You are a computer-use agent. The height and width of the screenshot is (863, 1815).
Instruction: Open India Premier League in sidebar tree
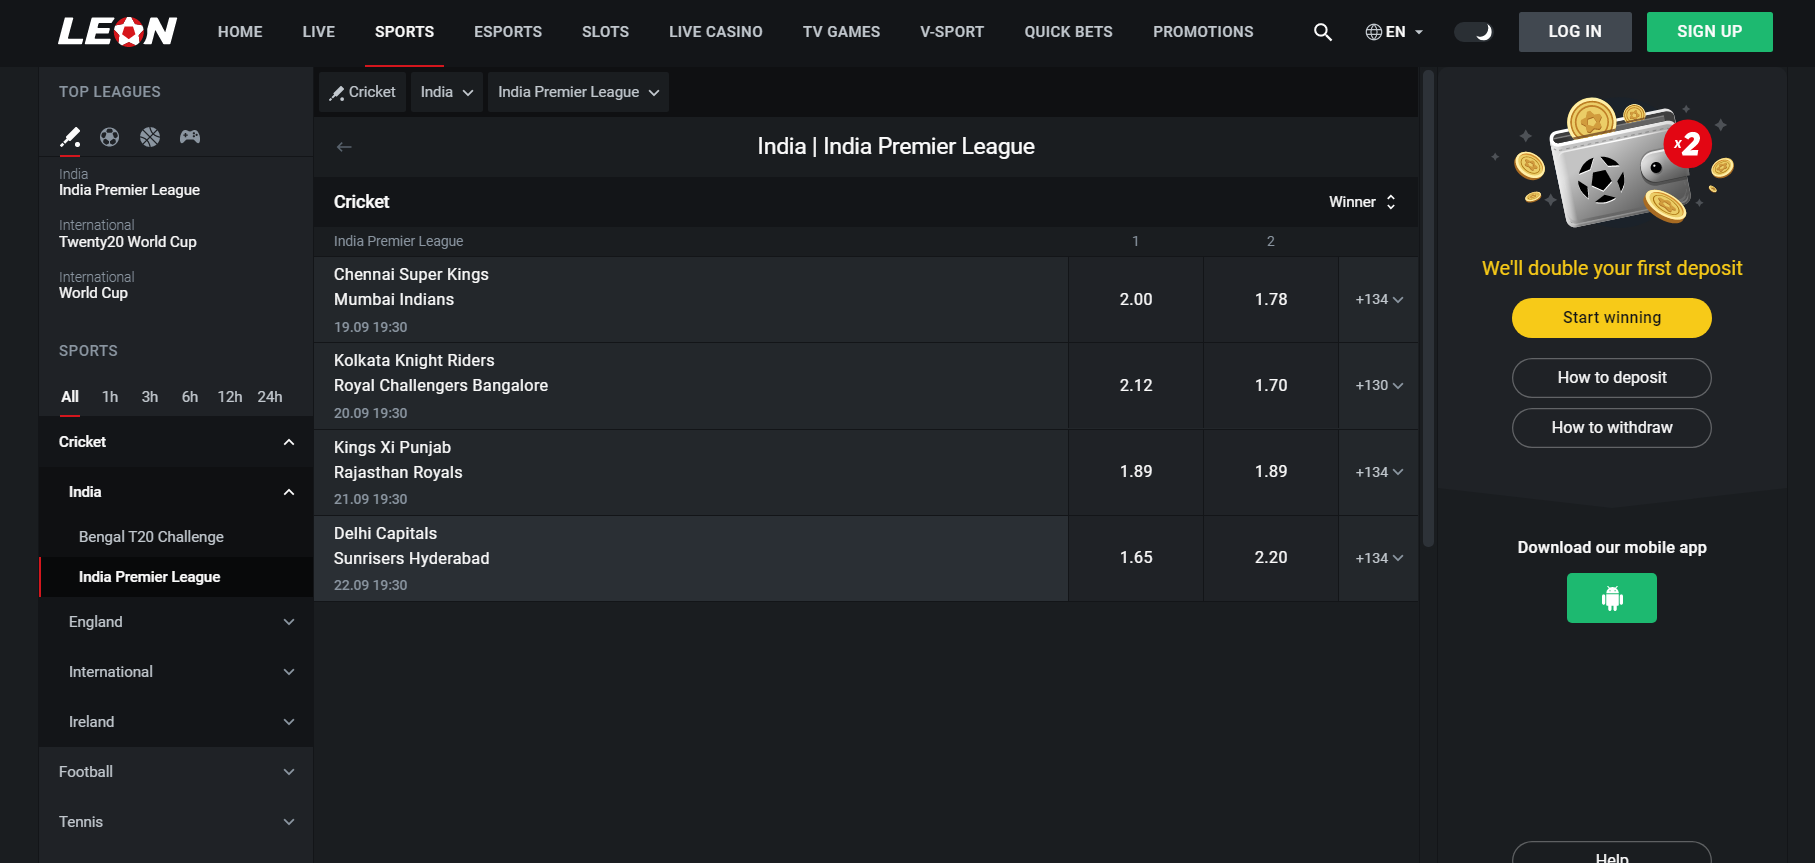pos(176,577)
